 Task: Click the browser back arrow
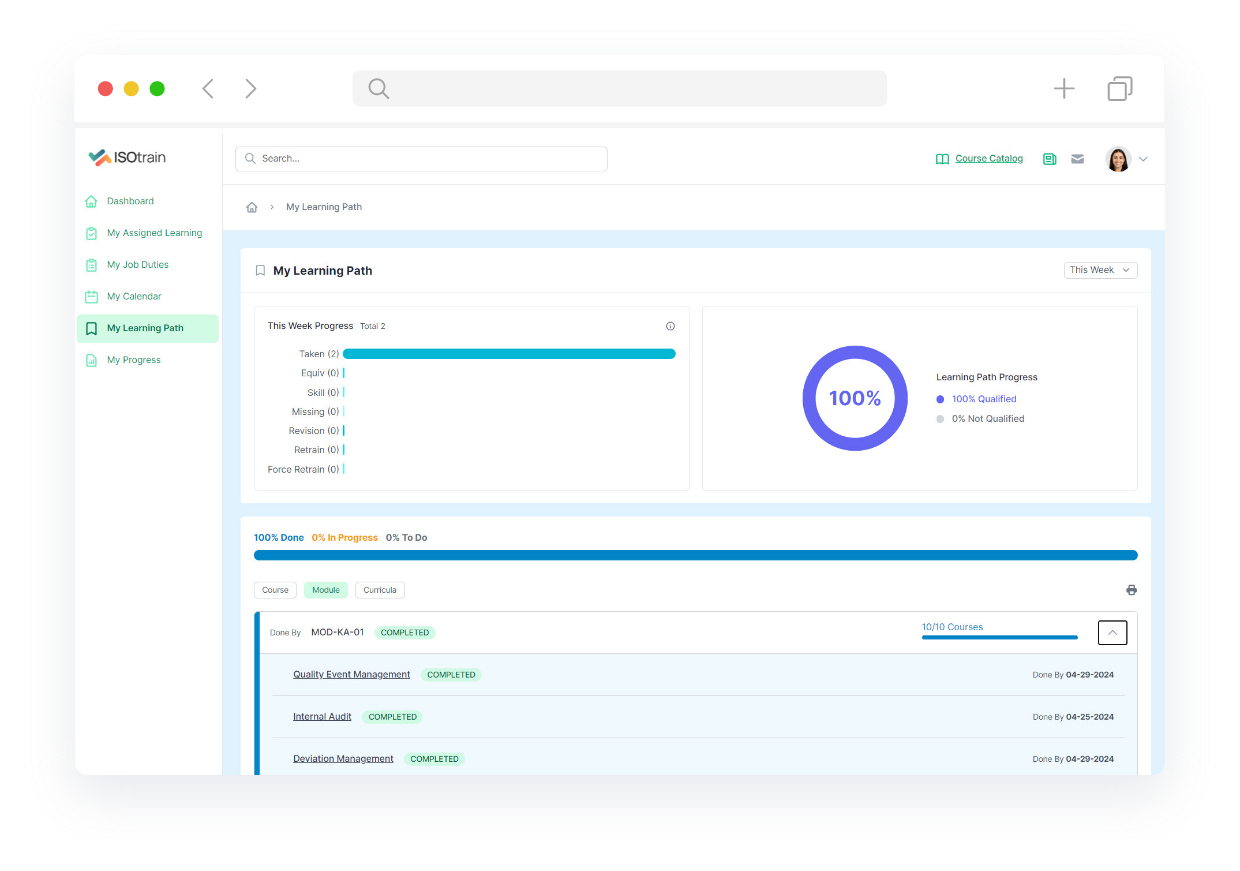pos(208,89)
